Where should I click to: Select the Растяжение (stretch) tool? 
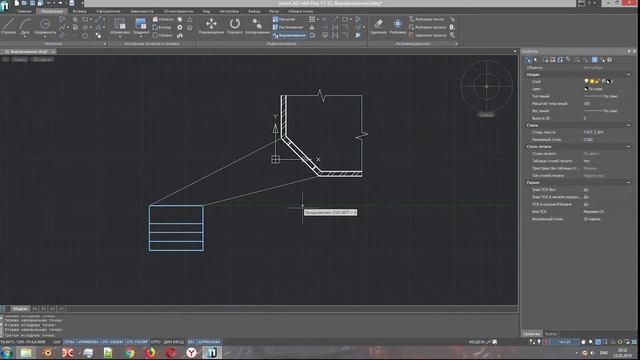point(288,27)
